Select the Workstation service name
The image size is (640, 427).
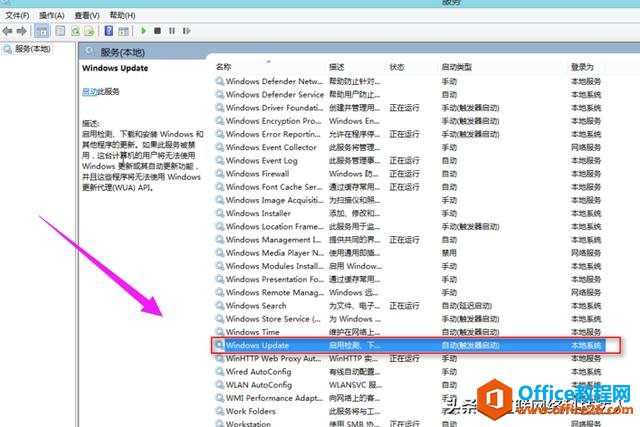(248, 423)
